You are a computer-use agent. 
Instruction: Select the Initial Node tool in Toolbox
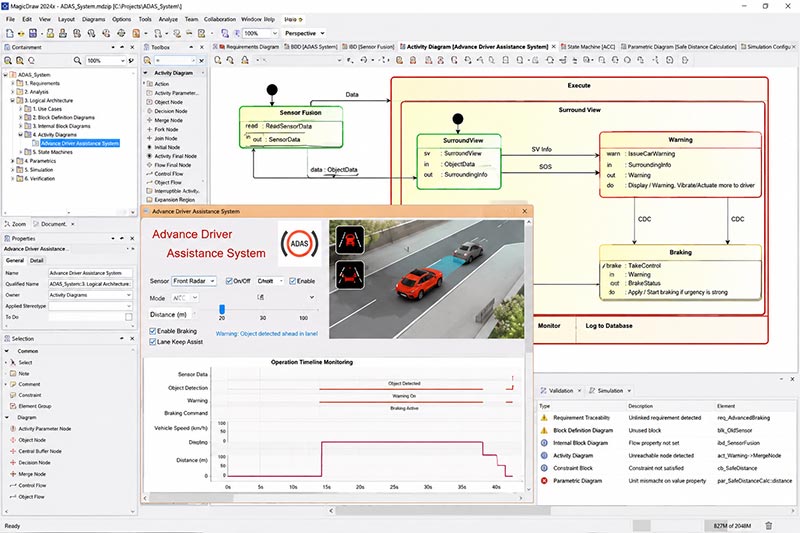click(167, 147)
